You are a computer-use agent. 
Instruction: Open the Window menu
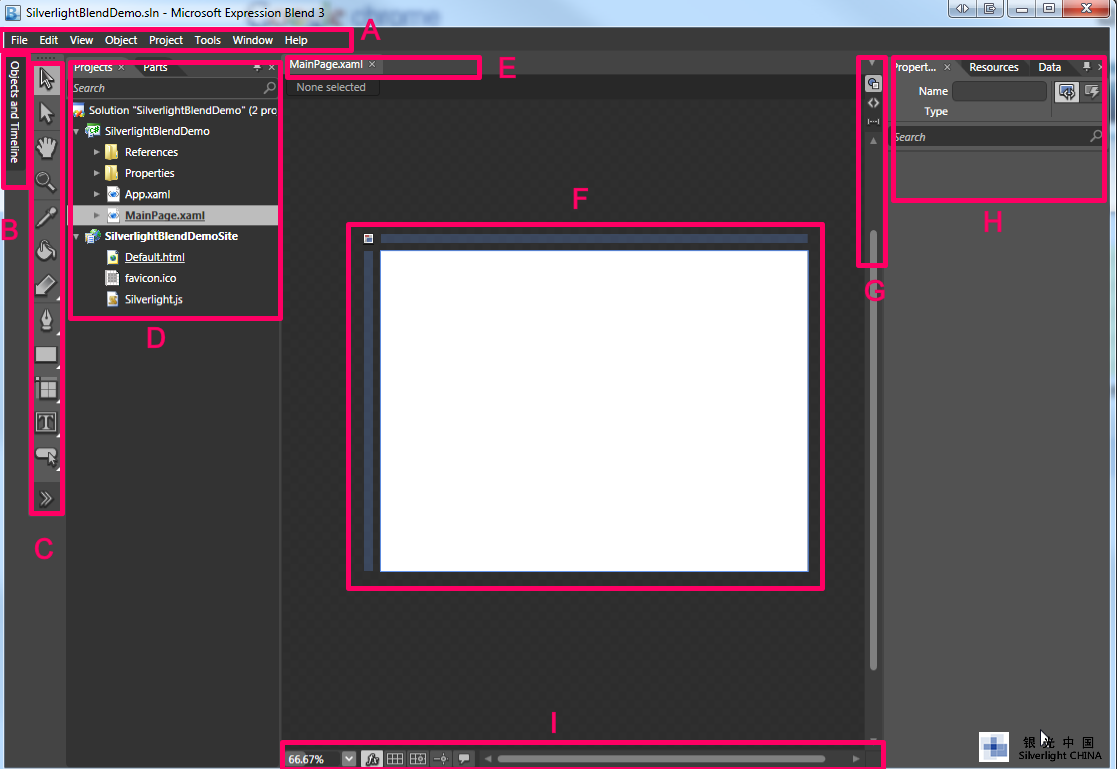(253, 40)
